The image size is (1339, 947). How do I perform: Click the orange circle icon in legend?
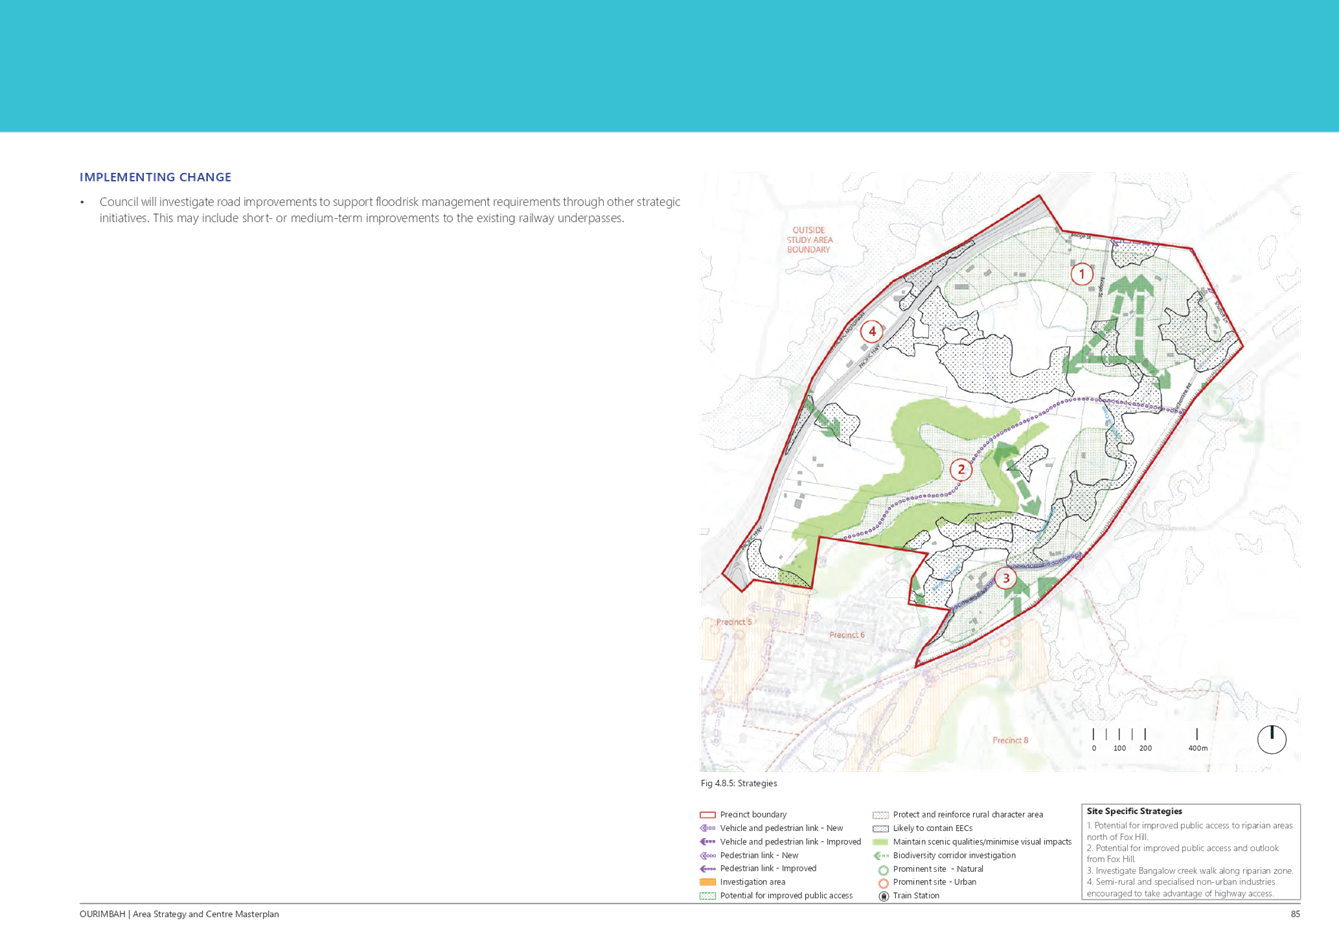pos(882,883)
